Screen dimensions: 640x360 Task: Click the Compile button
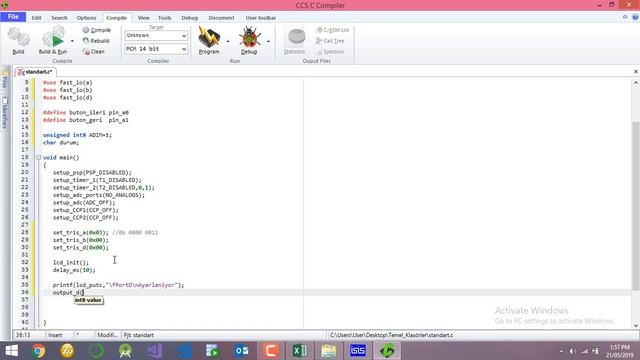pos(97,30)
